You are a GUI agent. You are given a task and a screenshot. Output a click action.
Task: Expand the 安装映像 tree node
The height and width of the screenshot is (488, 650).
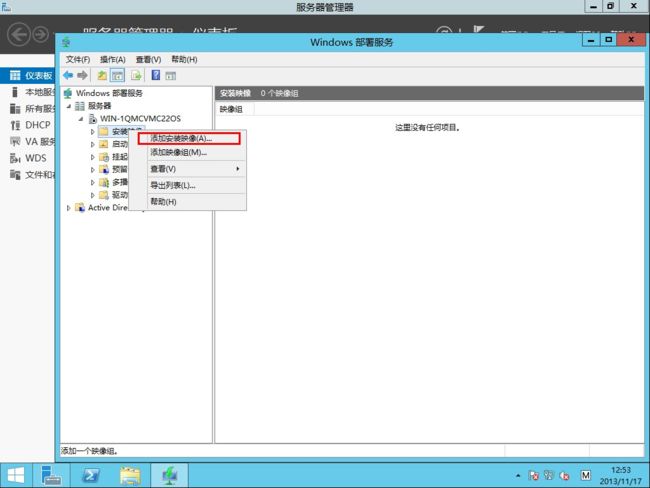(x=92, y=132)
